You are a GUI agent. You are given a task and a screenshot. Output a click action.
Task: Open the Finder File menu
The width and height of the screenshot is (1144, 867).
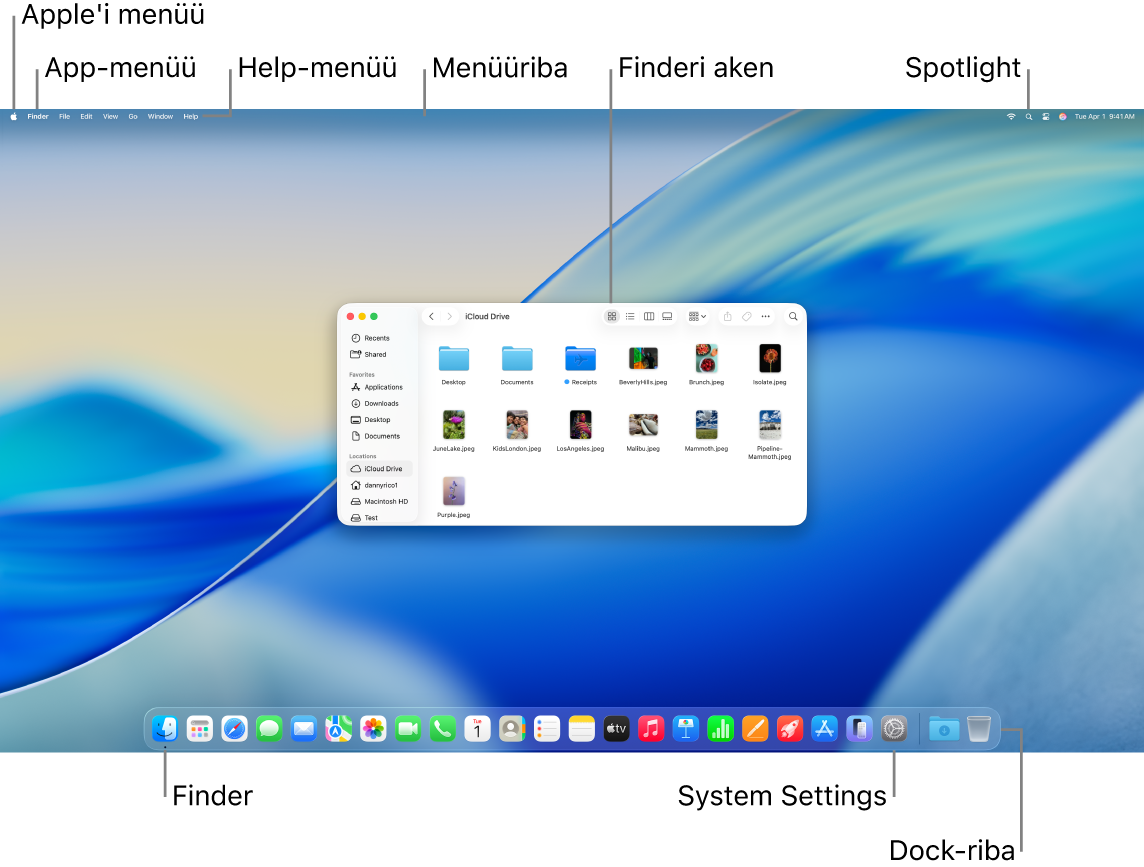[x=64, y=116]
